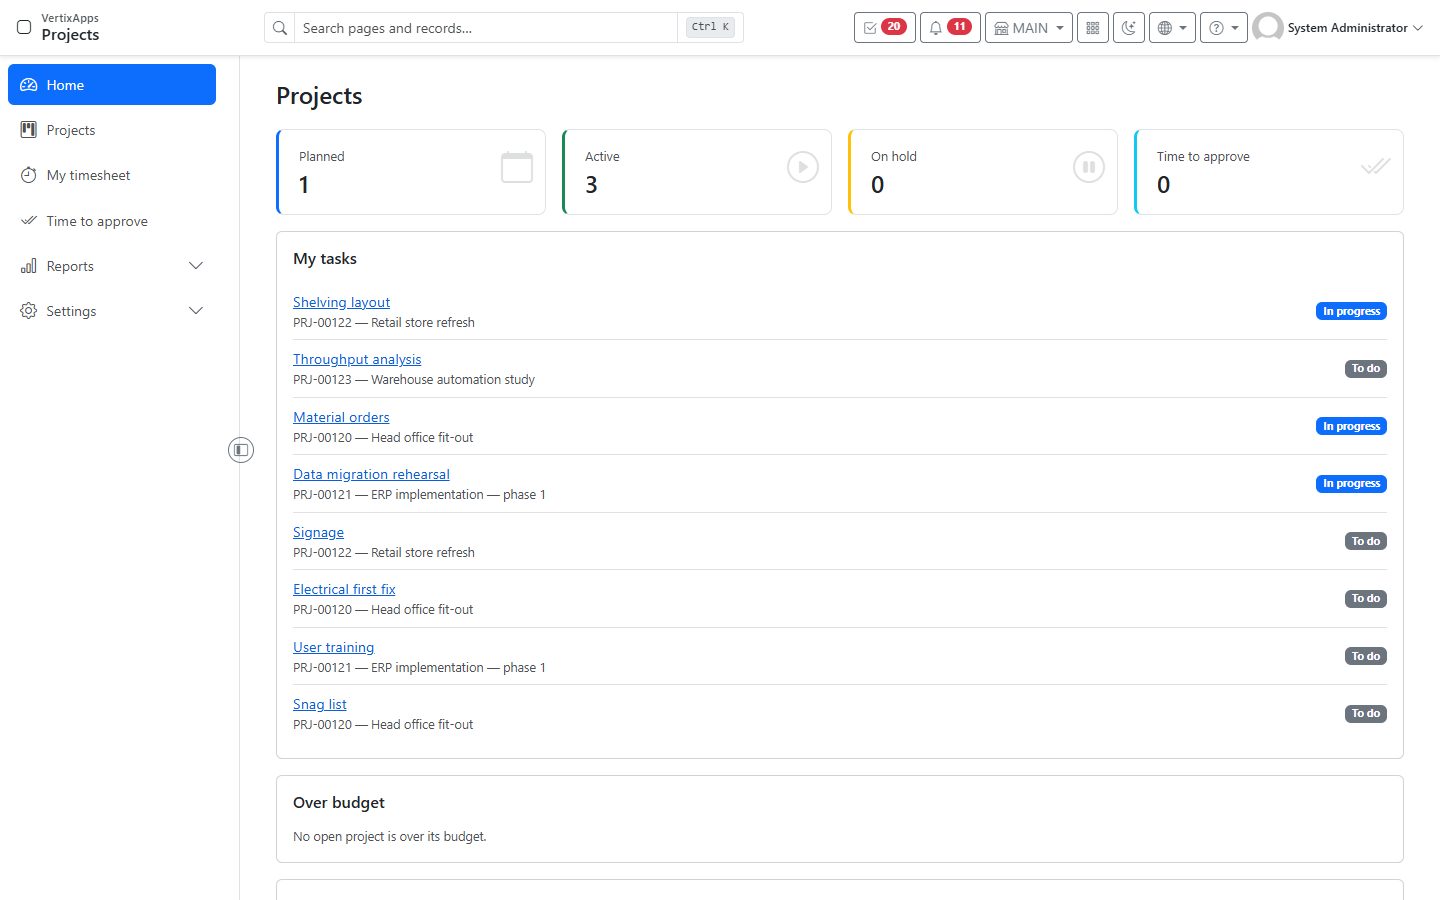Open the Active projects card
Viewport: 1440px width, 900px height.
697,172
